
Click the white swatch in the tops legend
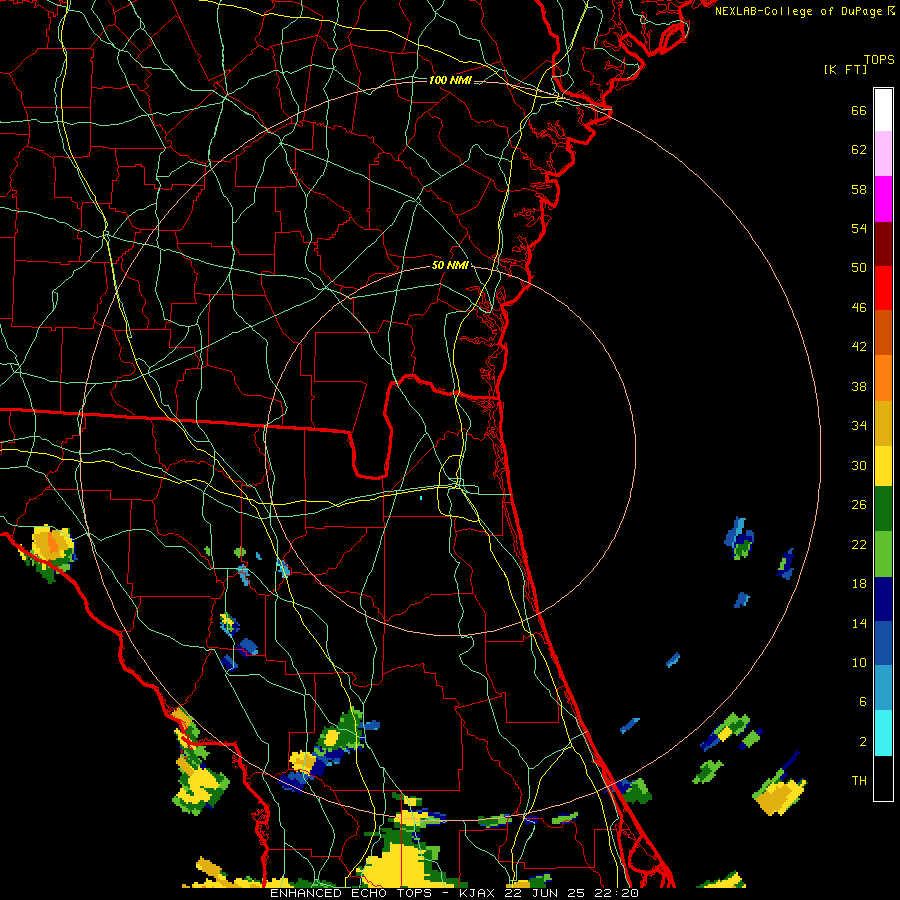[x=883, y=110]
